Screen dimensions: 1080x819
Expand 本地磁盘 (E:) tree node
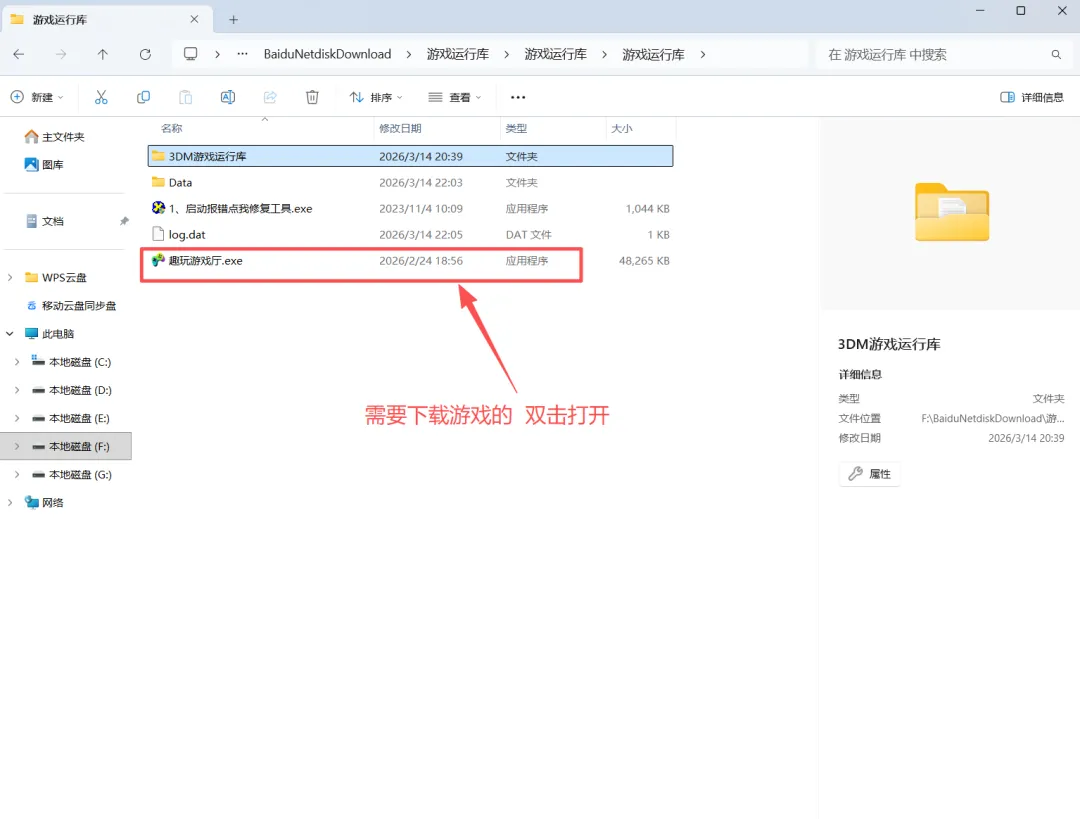coord(17,419)
